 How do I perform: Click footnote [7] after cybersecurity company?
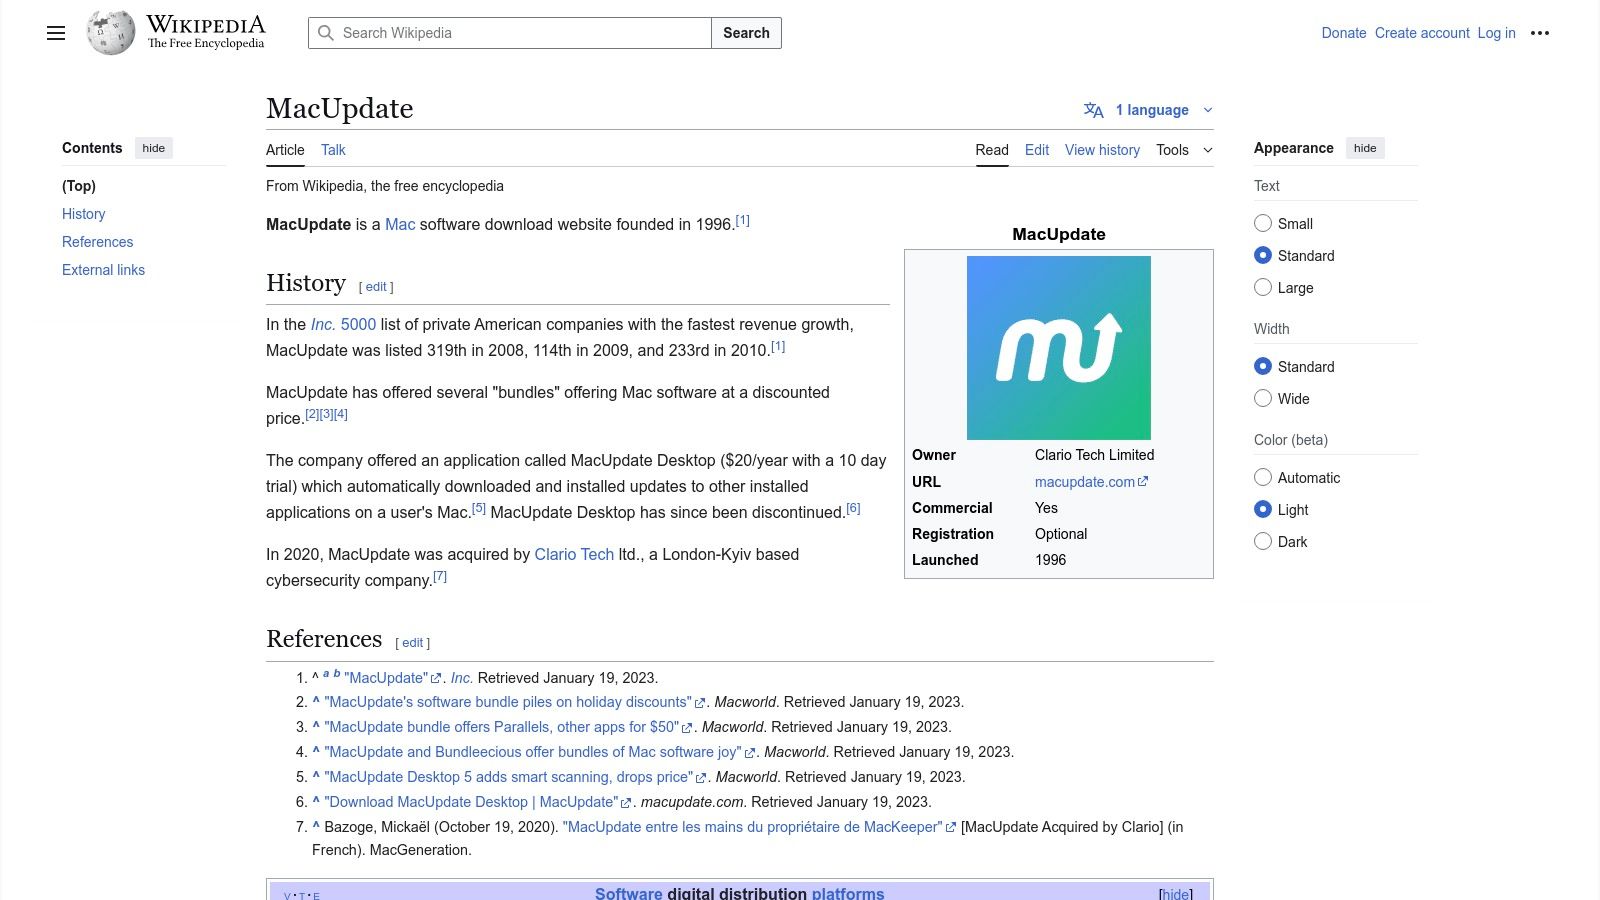click(440, 576)
